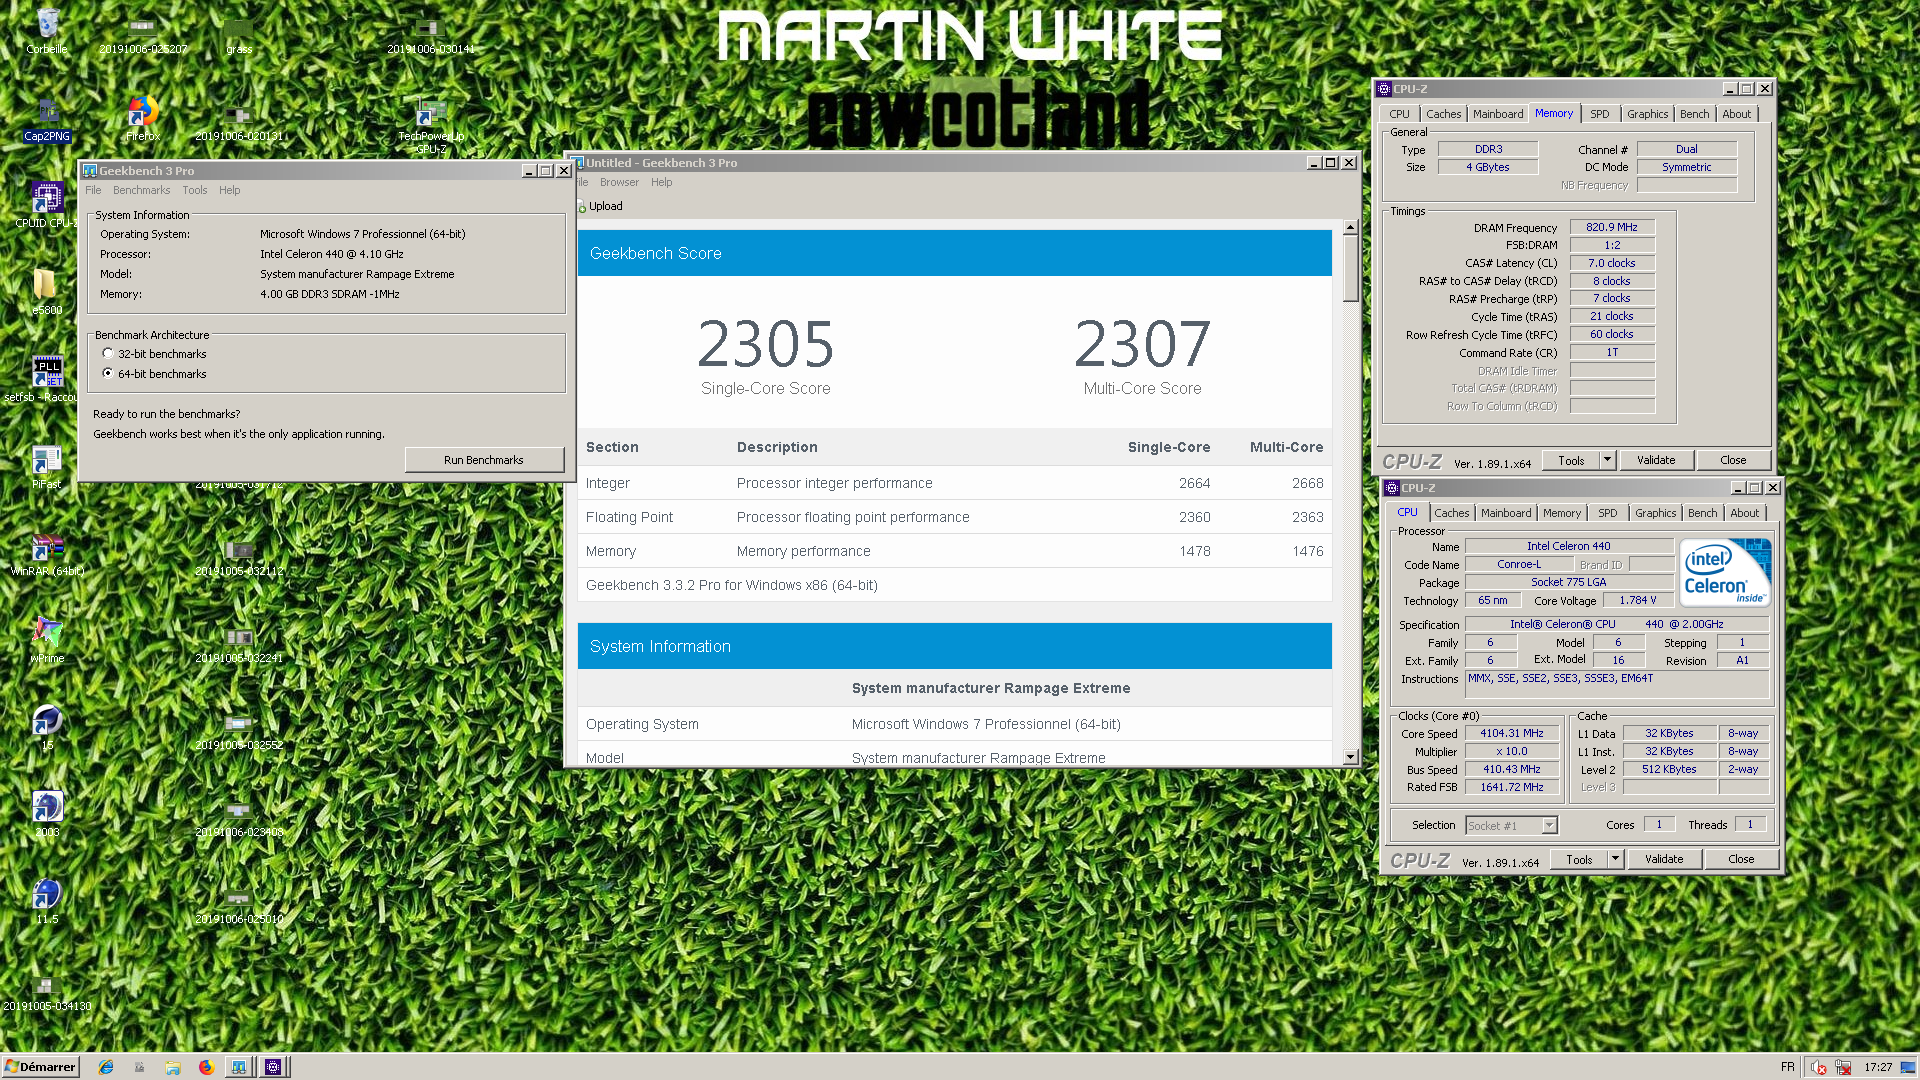
Task: Select desktop file 20191006-032241
Action: pos(239,644)
